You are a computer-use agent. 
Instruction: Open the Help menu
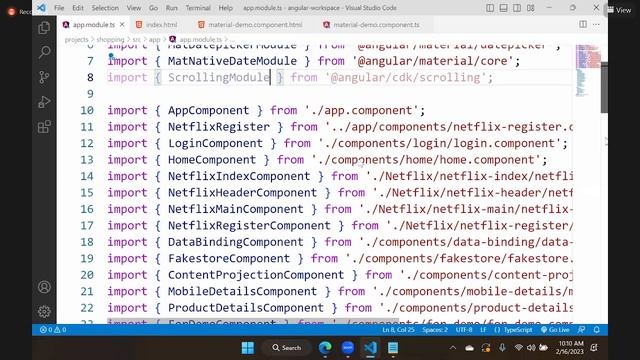pyautogui.click(x=225, y=8)
